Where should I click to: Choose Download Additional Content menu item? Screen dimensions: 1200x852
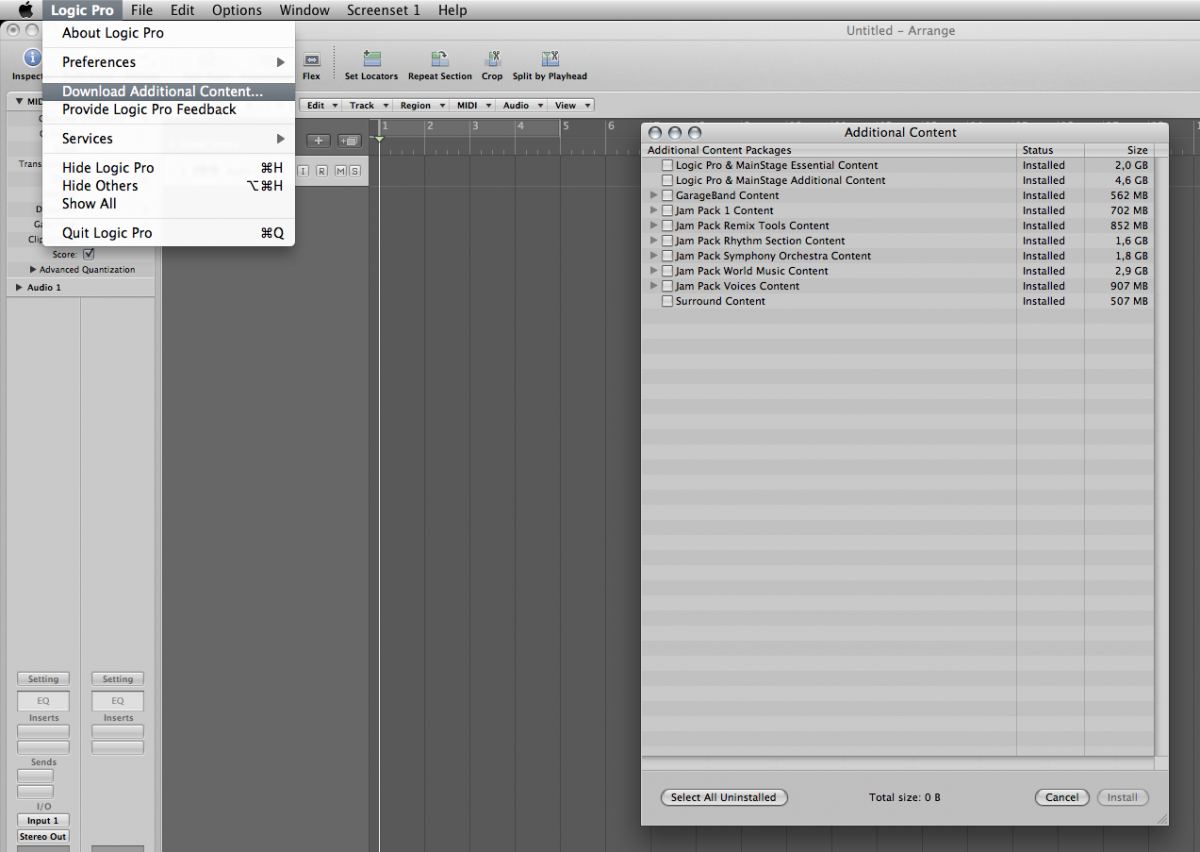pos(162,91)
